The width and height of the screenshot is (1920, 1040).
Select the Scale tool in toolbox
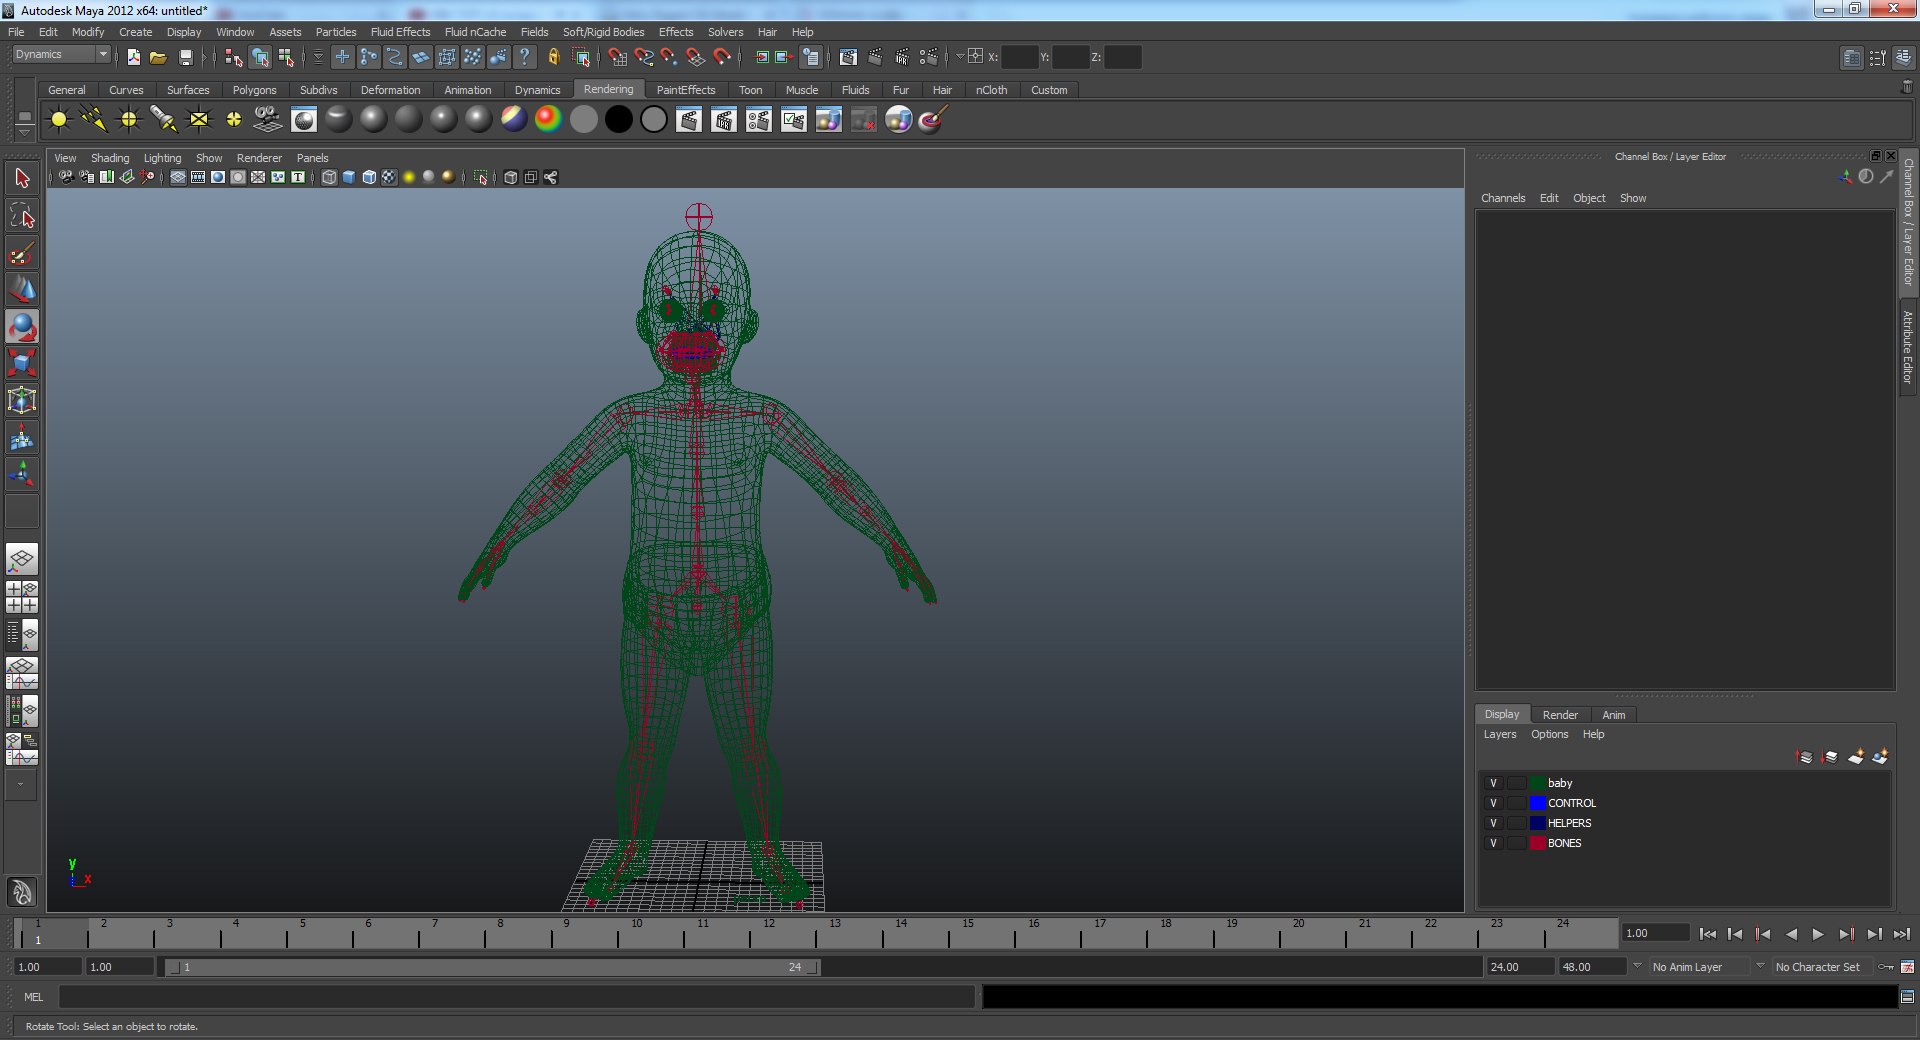(x=22, y=364)
